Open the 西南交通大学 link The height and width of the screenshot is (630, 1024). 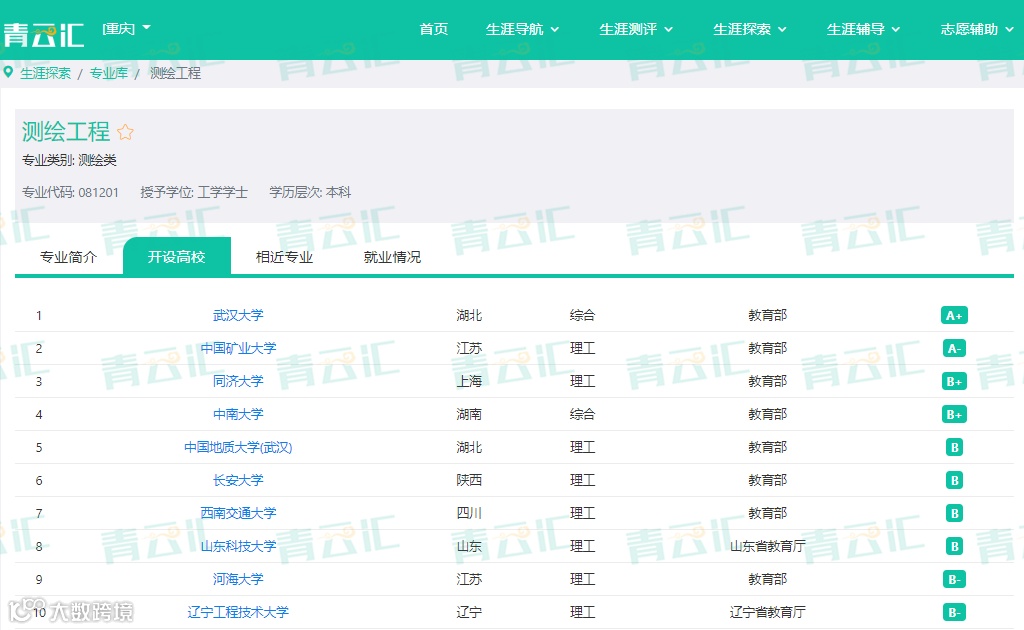point(238,513)
